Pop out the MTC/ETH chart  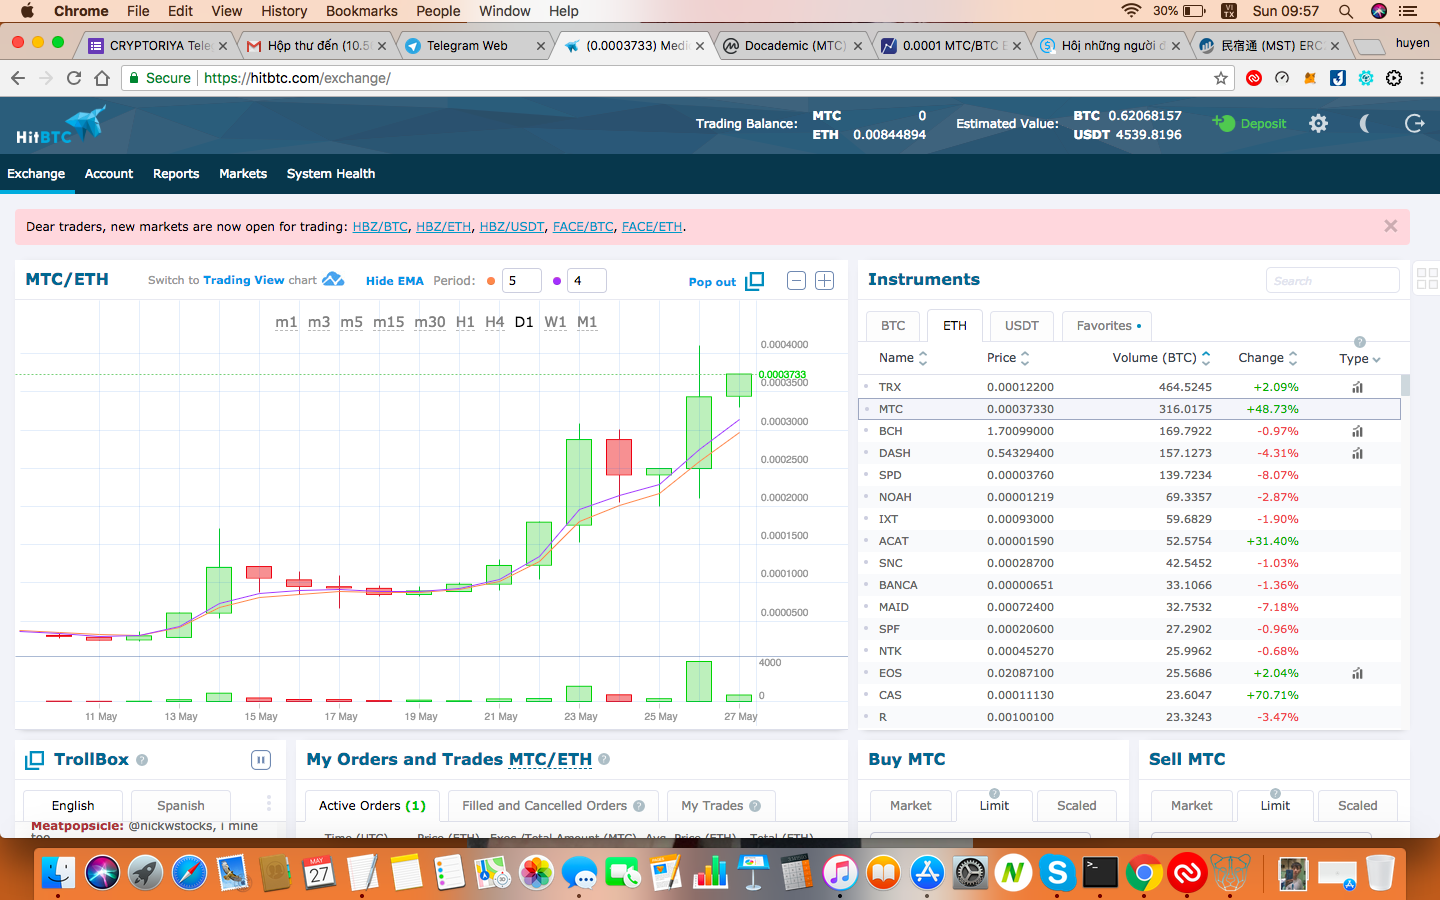726,281
